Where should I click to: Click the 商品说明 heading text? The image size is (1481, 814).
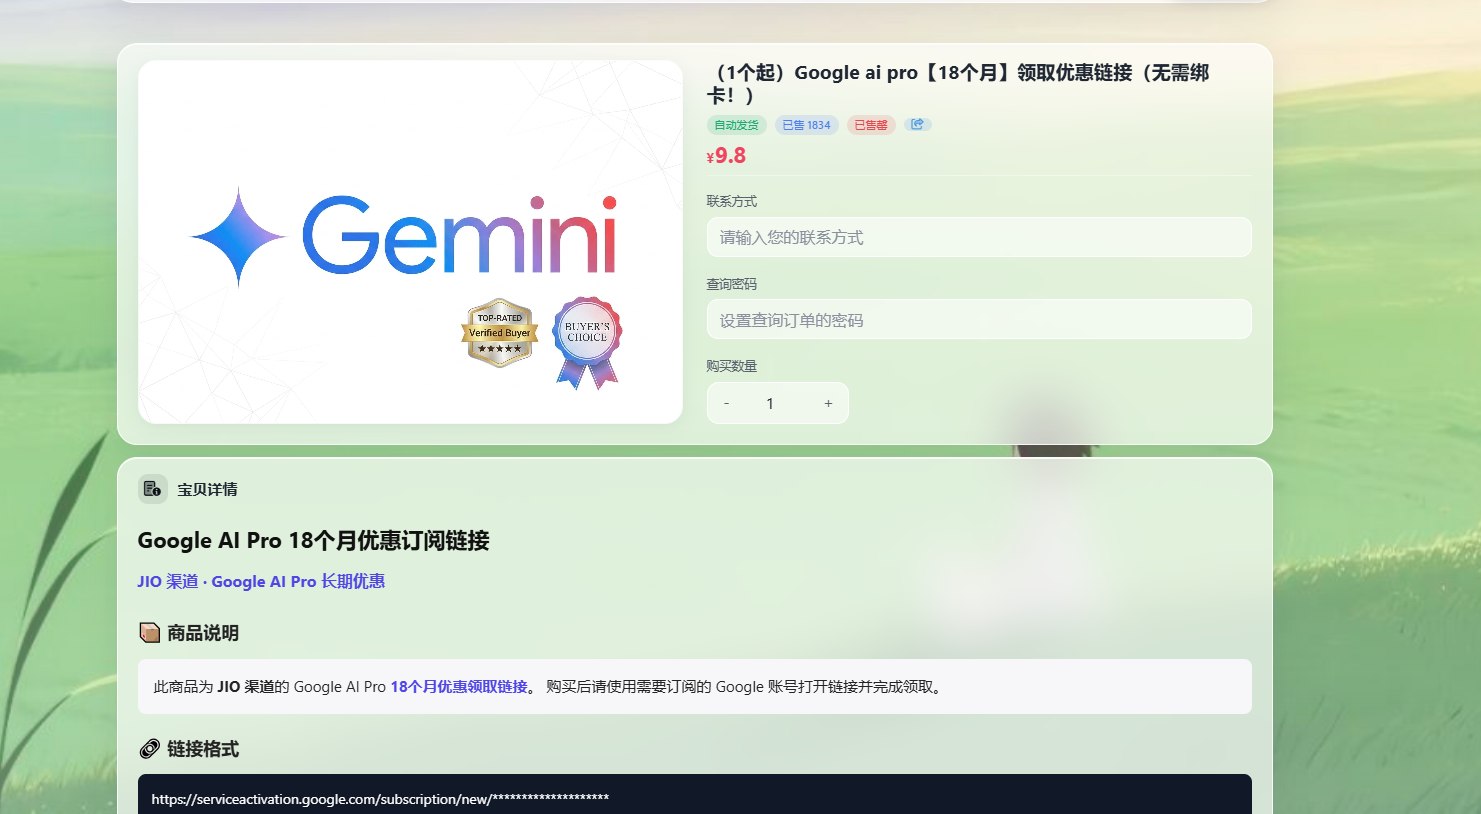[203, 633]
